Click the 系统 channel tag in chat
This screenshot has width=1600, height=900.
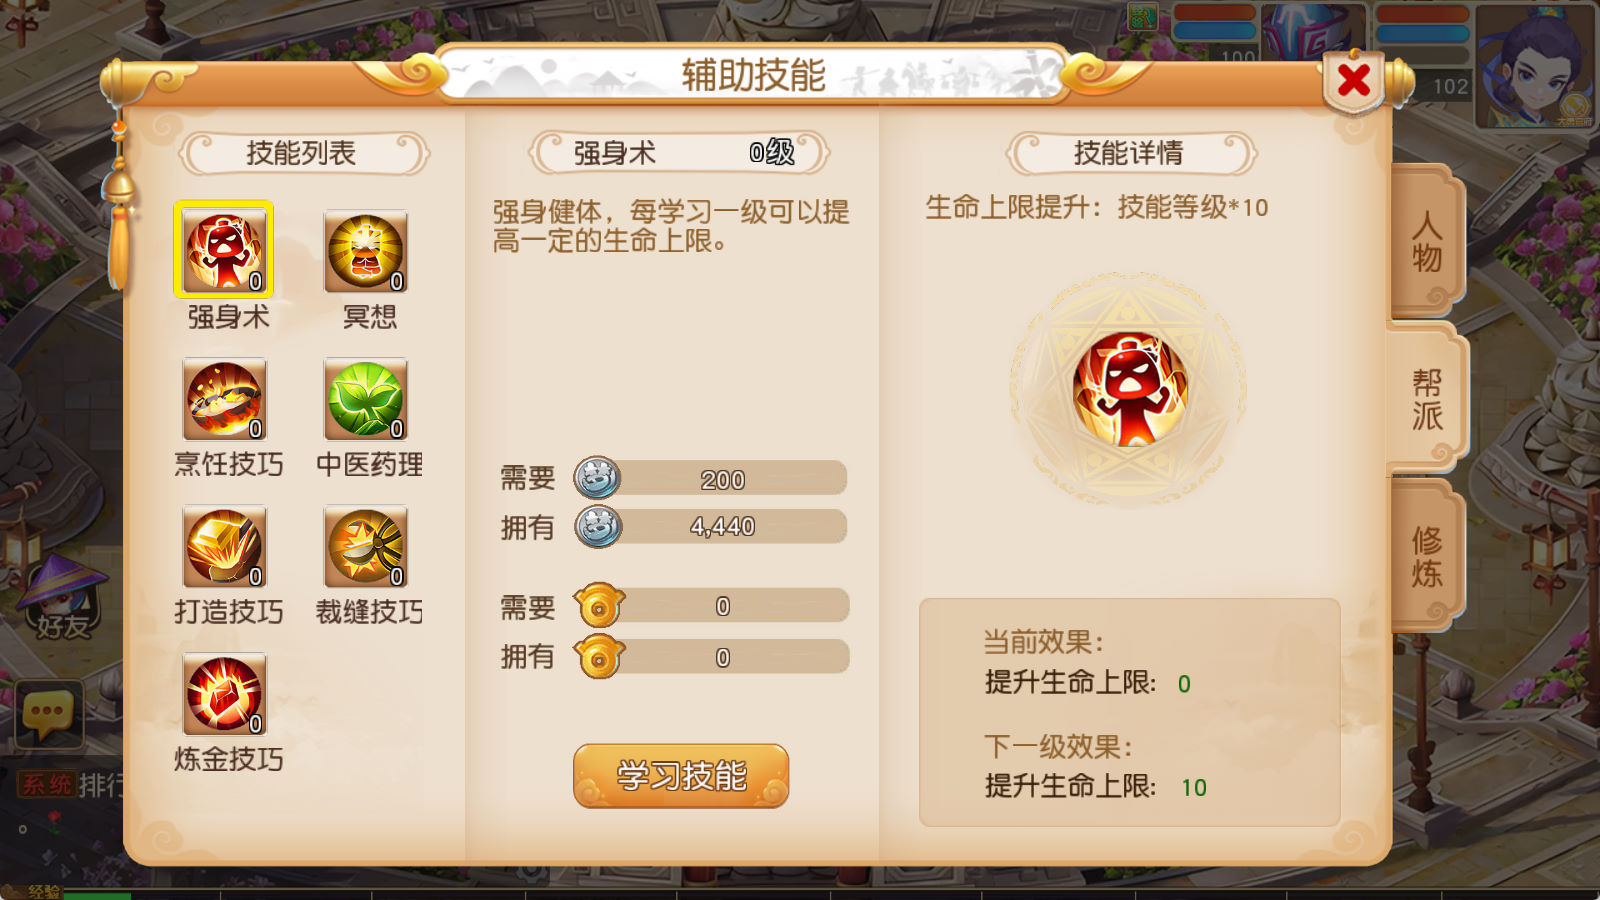[45, 785]
